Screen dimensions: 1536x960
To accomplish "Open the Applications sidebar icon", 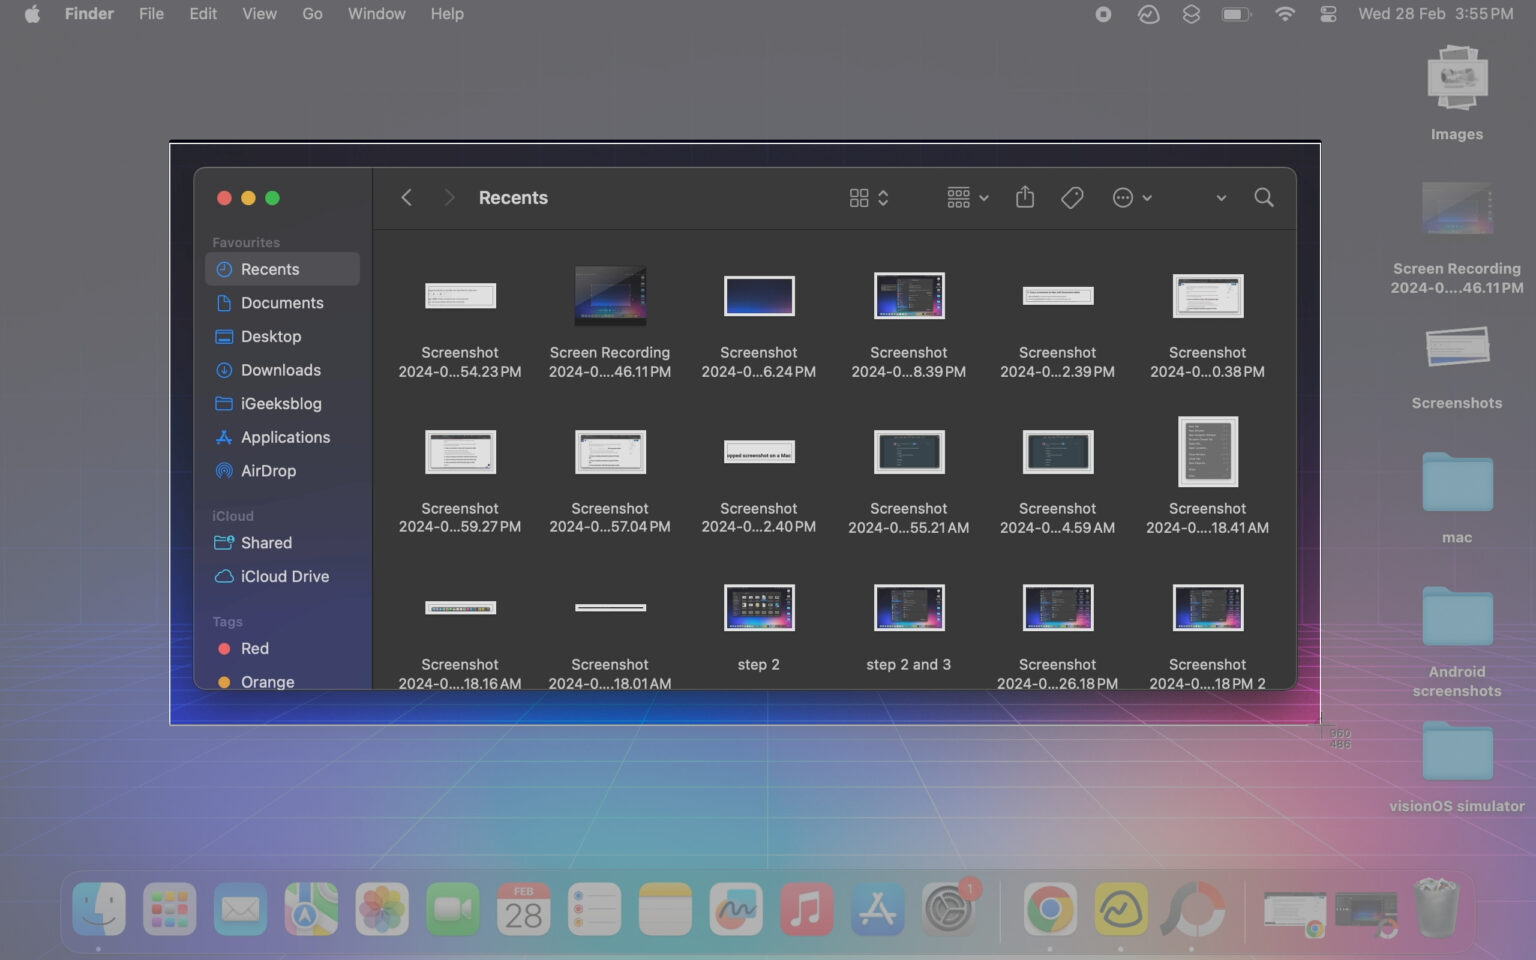I will [286, 437].
